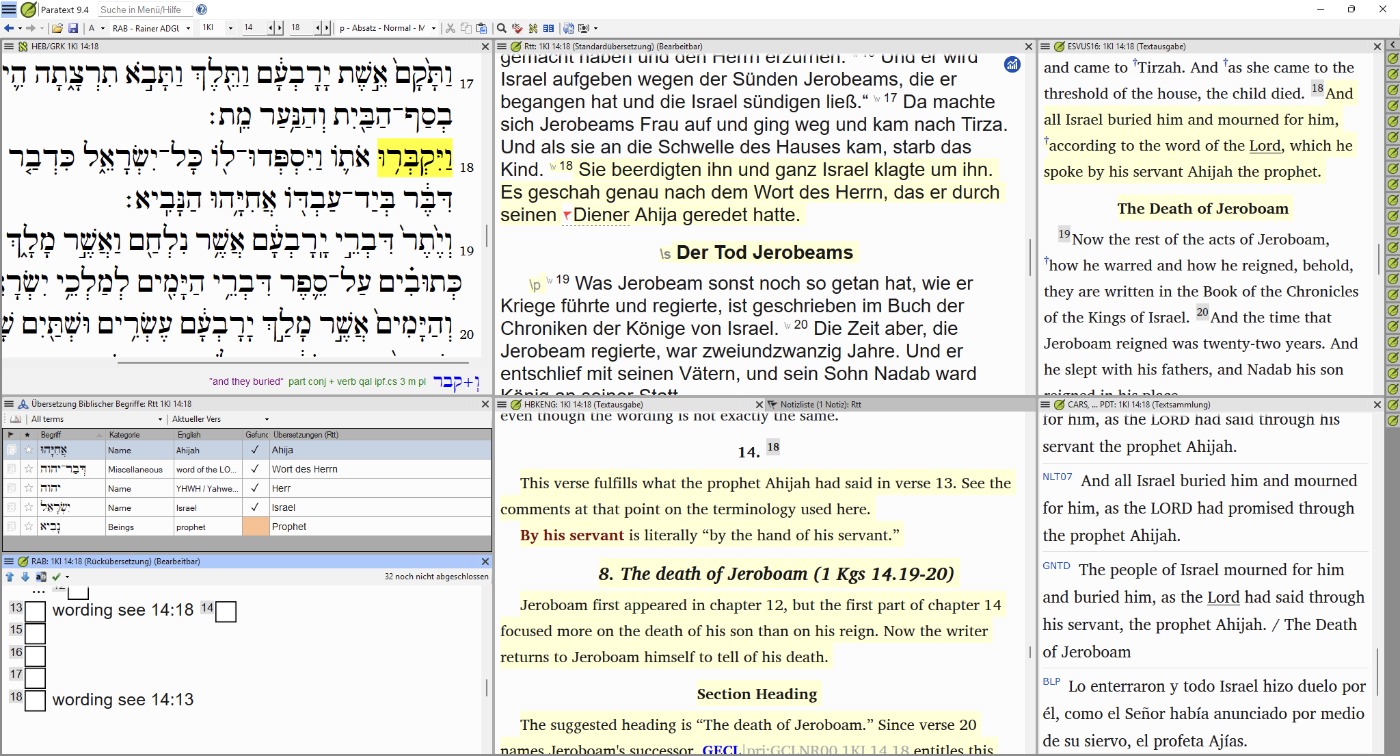Open the HBKENG panel hamburger menu
1400x756 pixels.
click(503, 404)
